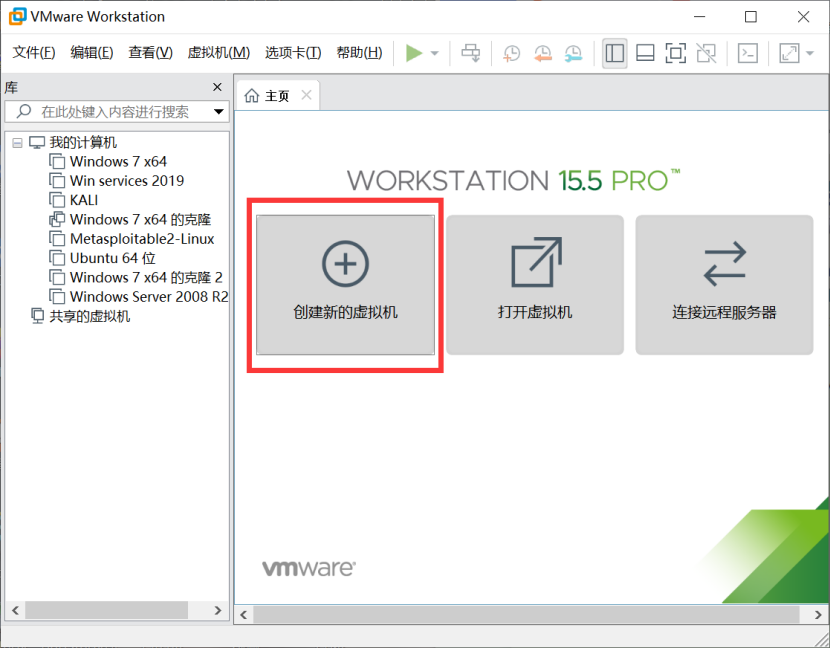Select Ubuntu 64 位 virtual machine
The image size is (830, 648).
(x=113, y=258)
